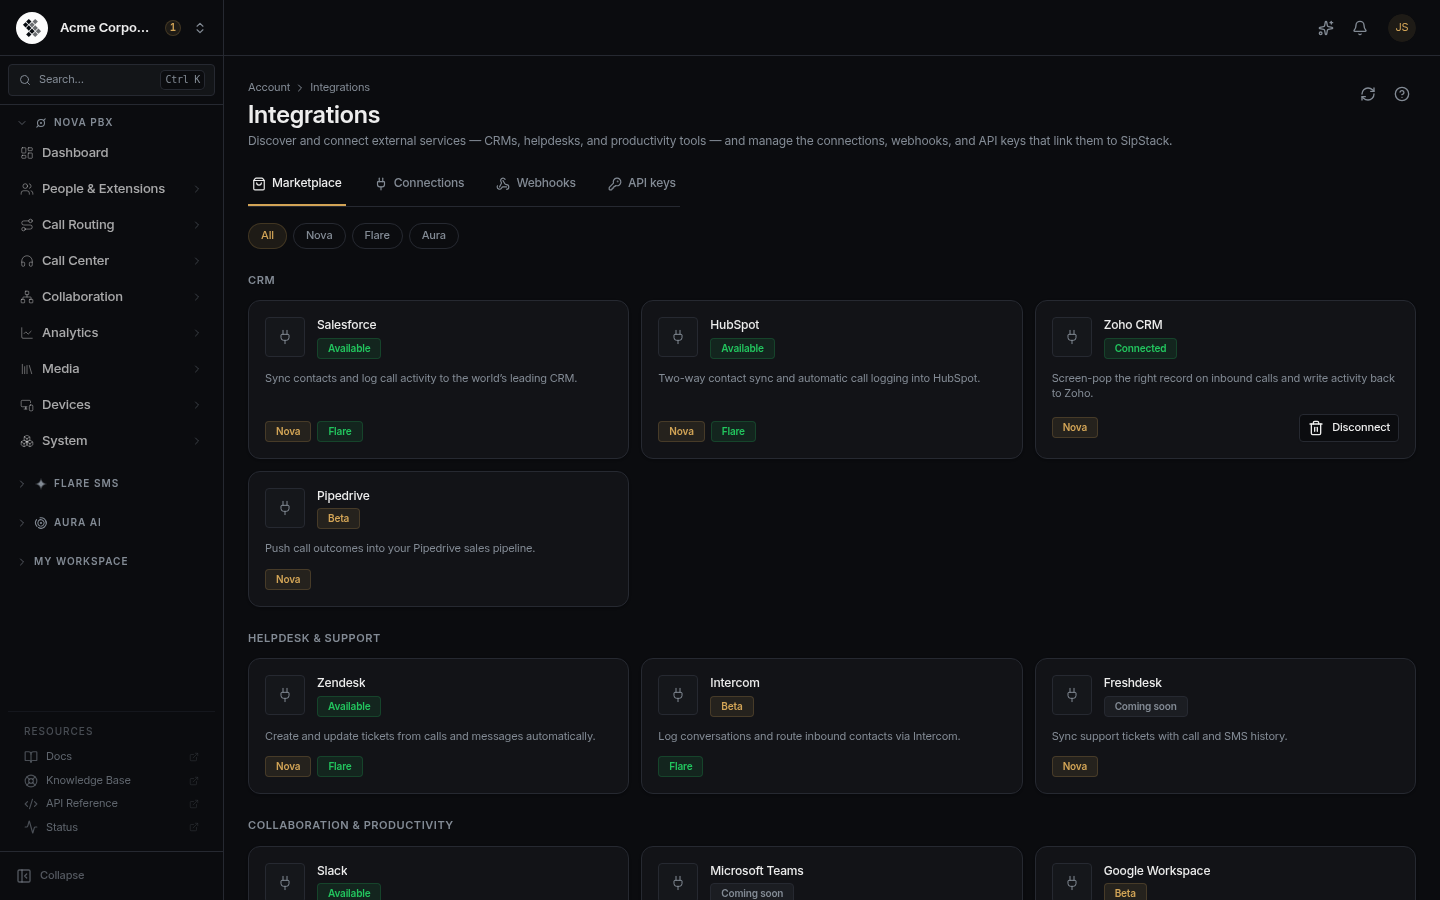
Task: Filter marketplace by Nova
Action: point(319,236)
